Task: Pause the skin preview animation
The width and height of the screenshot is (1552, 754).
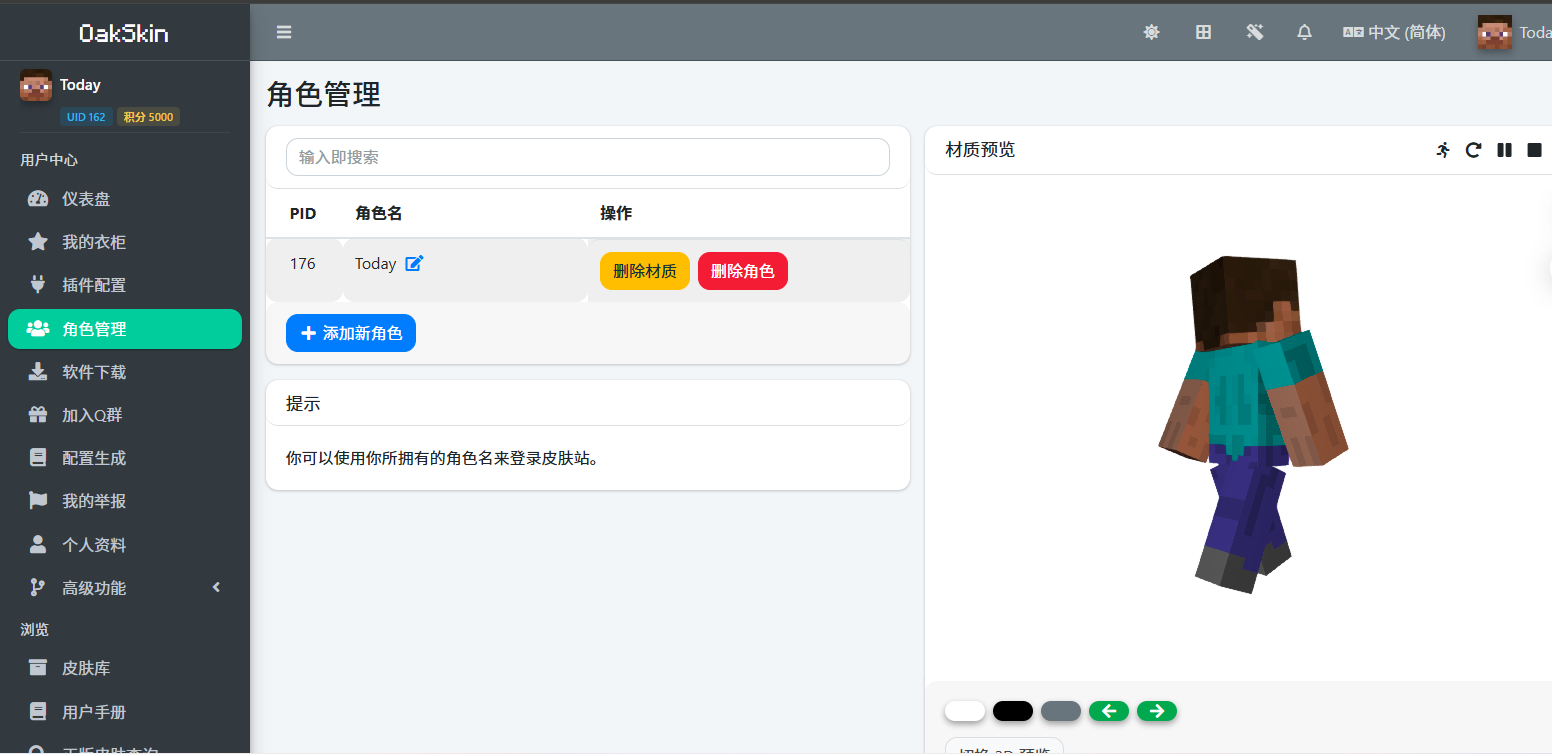Action: pyautogui.click(x=1504, y=150)
